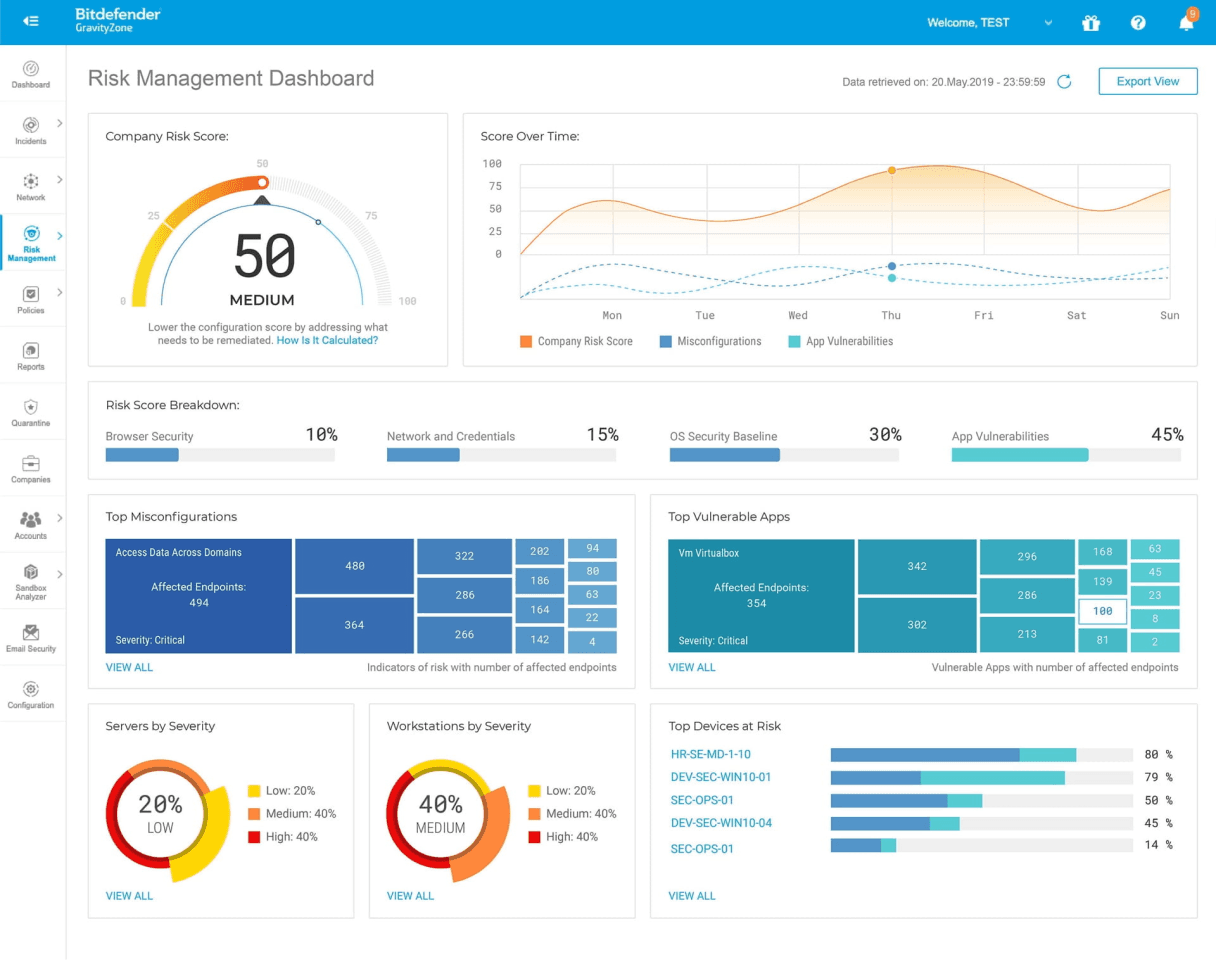Viewport: 1216px width, 960px height.
Task: Refresh the retrieved data with the reload icon
Action: 1064,82
